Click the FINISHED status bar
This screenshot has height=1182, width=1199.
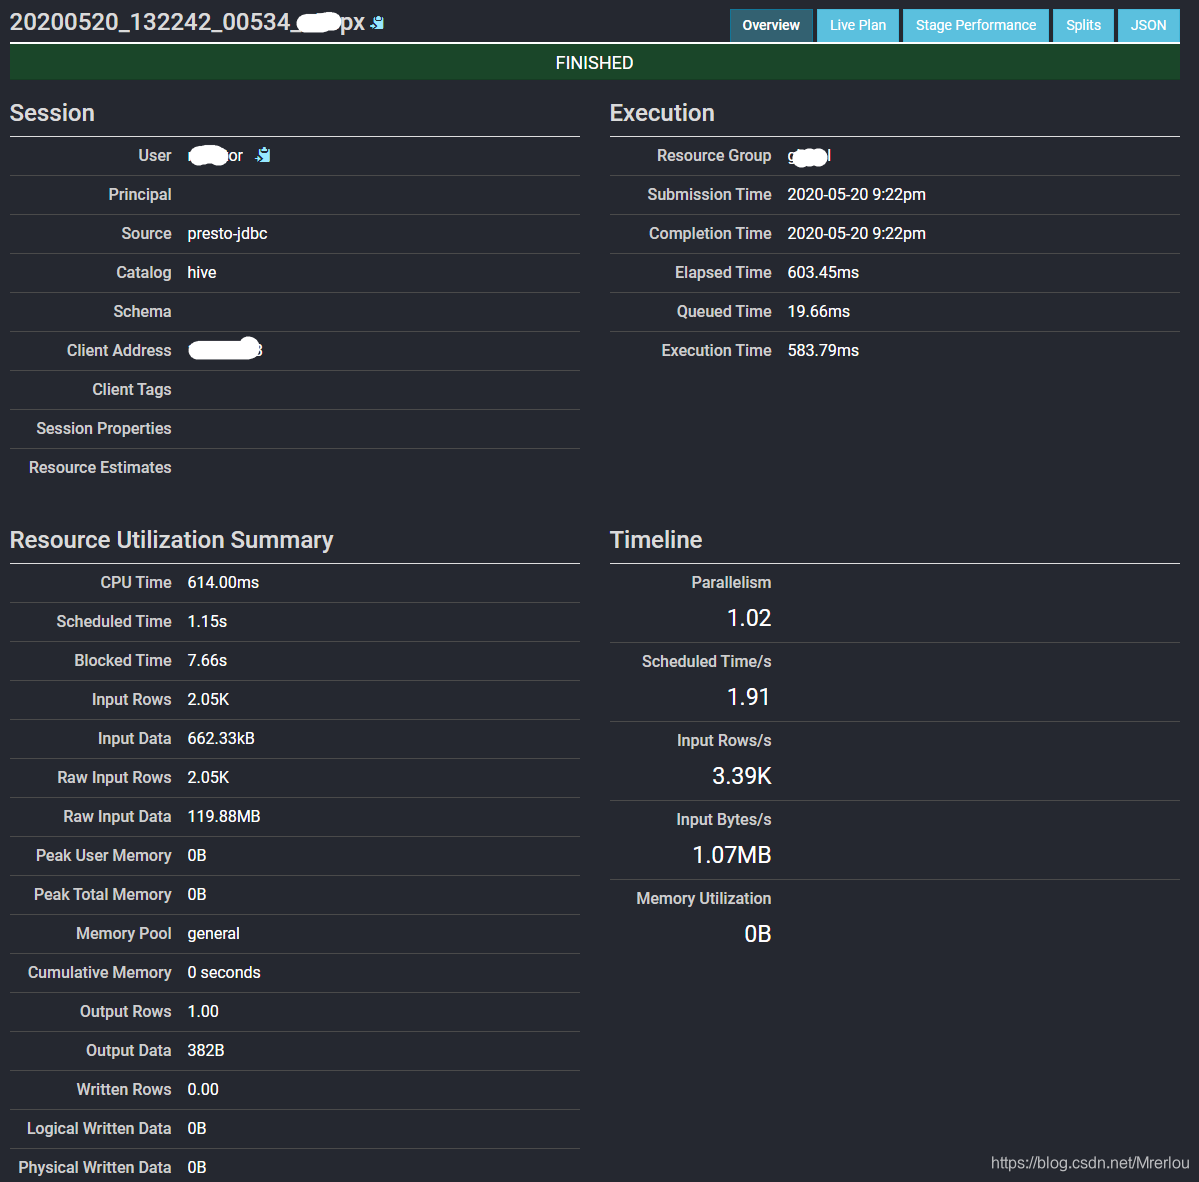594,63
